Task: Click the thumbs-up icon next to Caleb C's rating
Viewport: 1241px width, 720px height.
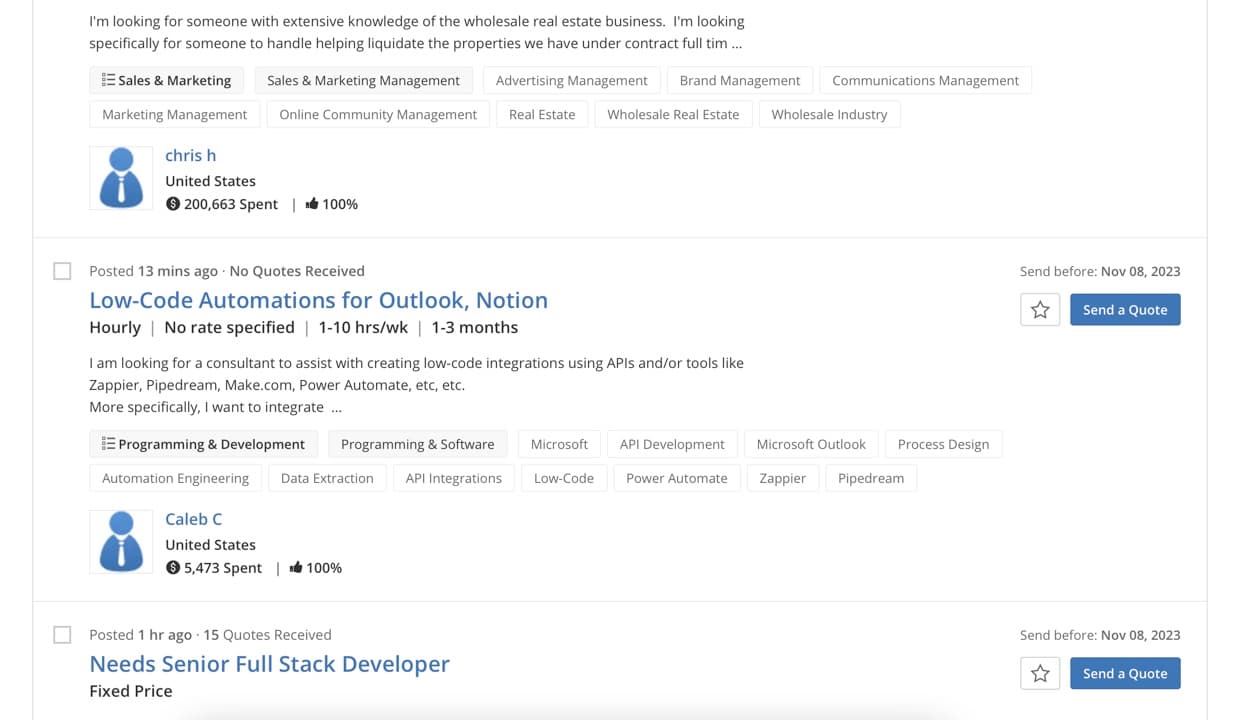Action: tap(296, 567)
